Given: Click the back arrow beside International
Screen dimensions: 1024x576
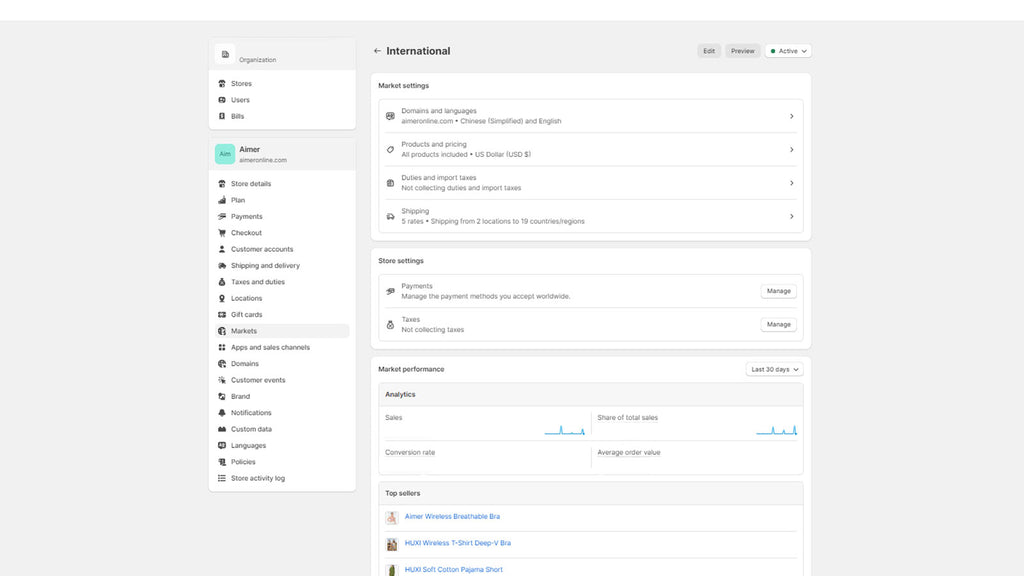Looking at the screenshot, I should click(x=377, y=51).
